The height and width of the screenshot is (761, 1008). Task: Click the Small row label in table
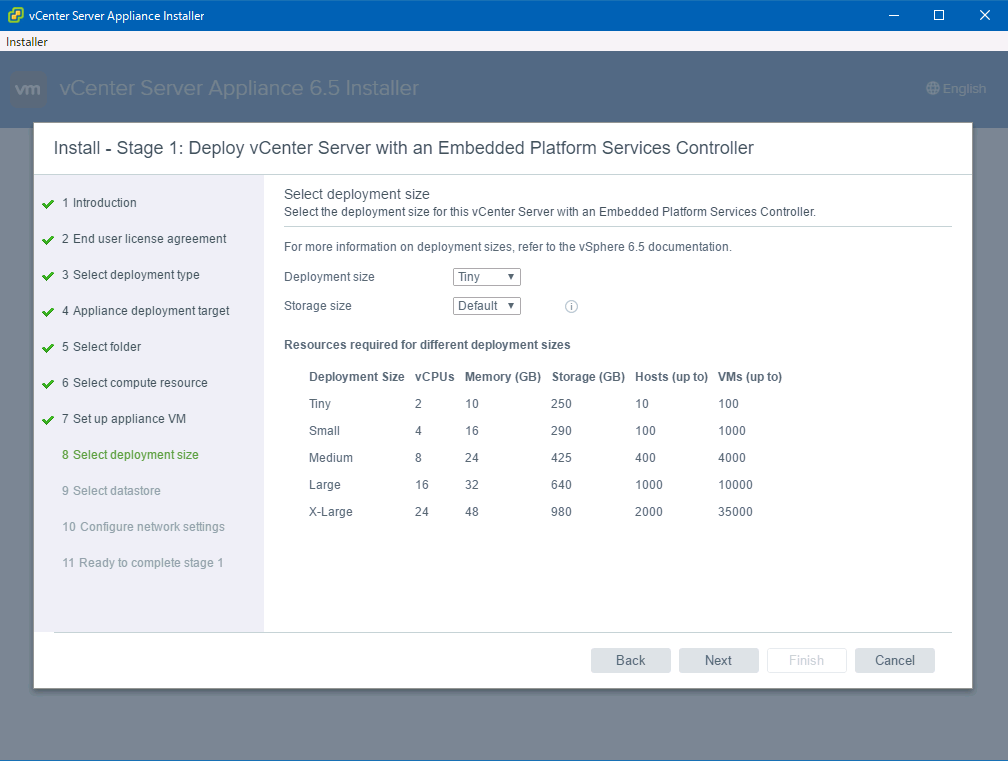pos(324,431)
